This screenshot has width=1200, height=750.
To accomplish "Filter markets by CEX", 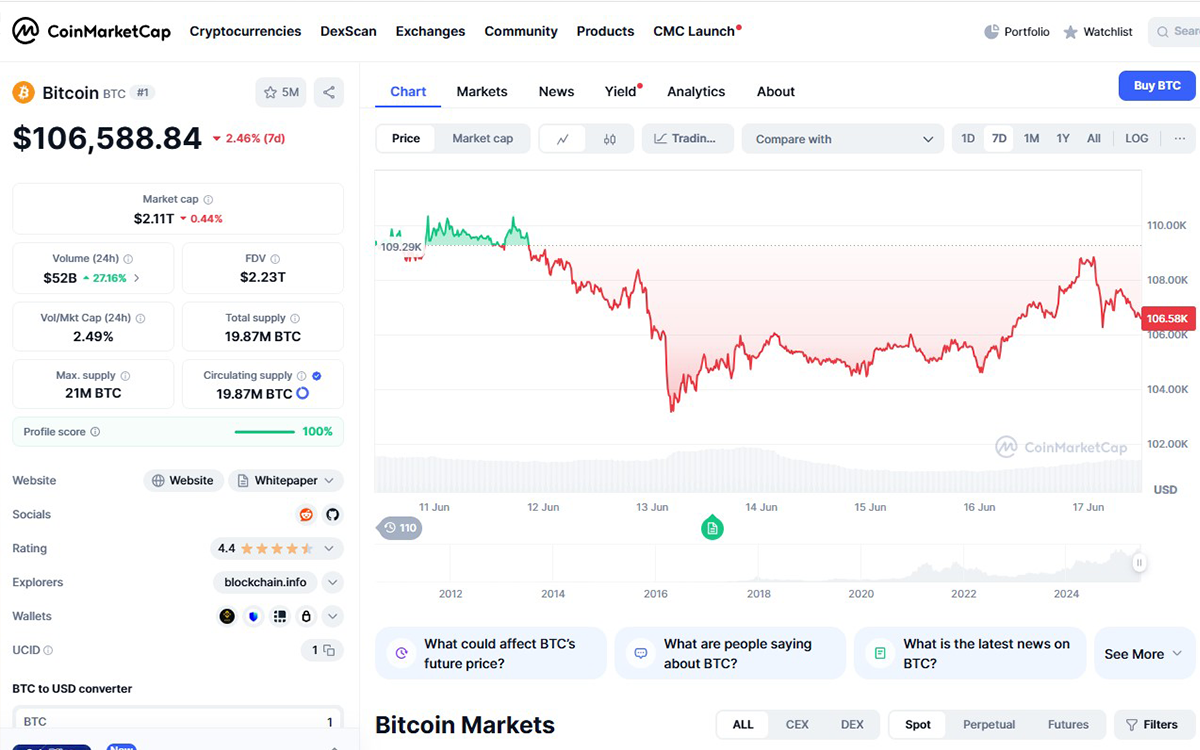I will tap(797, 725).
